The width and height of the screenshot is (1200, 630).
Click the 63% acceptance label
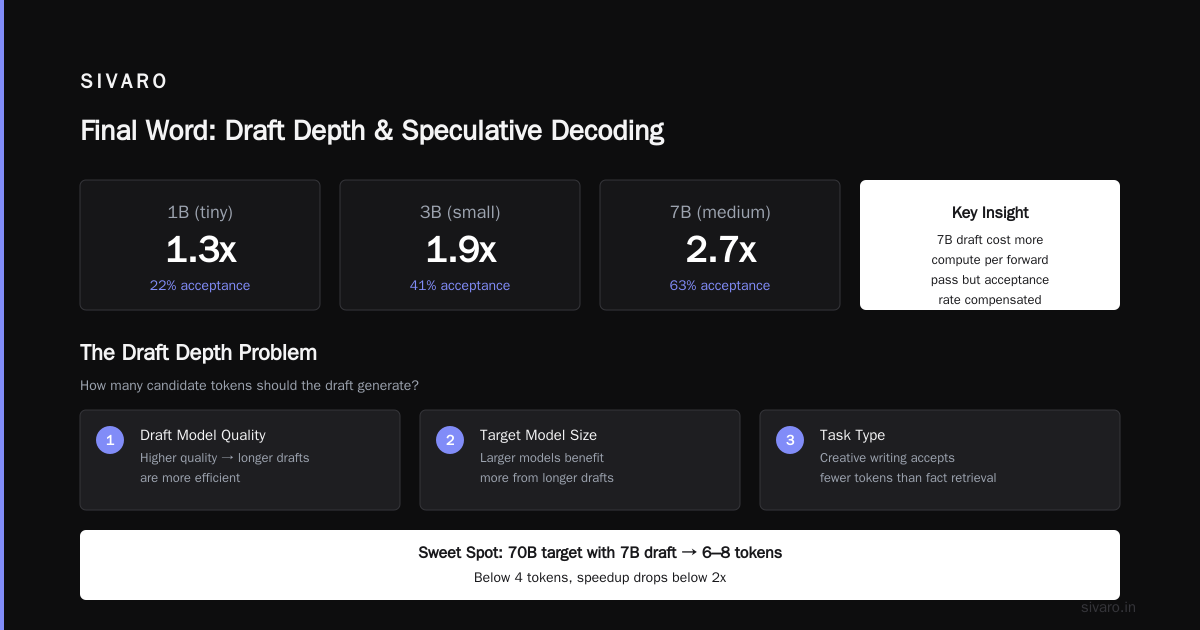[720, 286]
